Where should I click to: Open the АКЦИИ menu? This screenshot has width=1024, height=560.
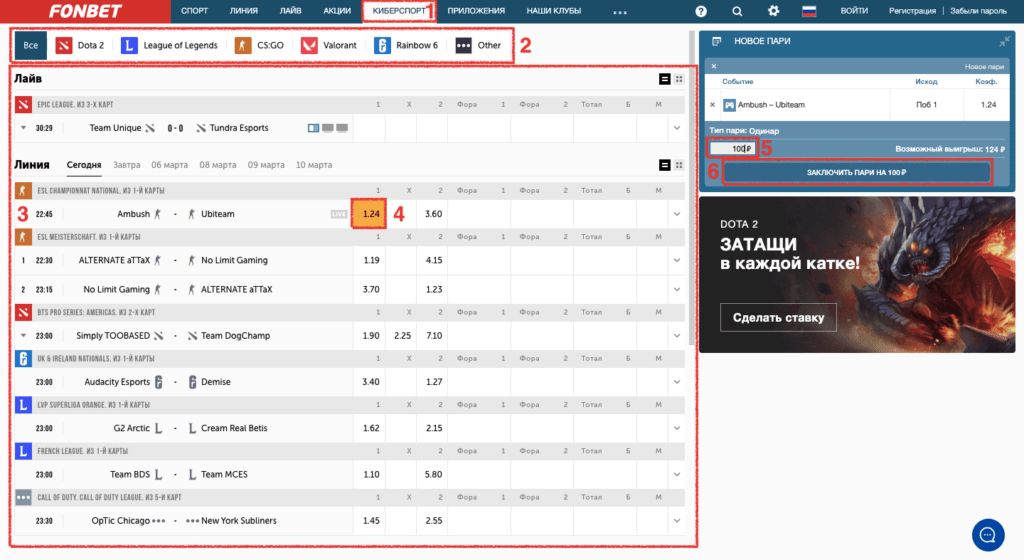[x=337, y=11]
